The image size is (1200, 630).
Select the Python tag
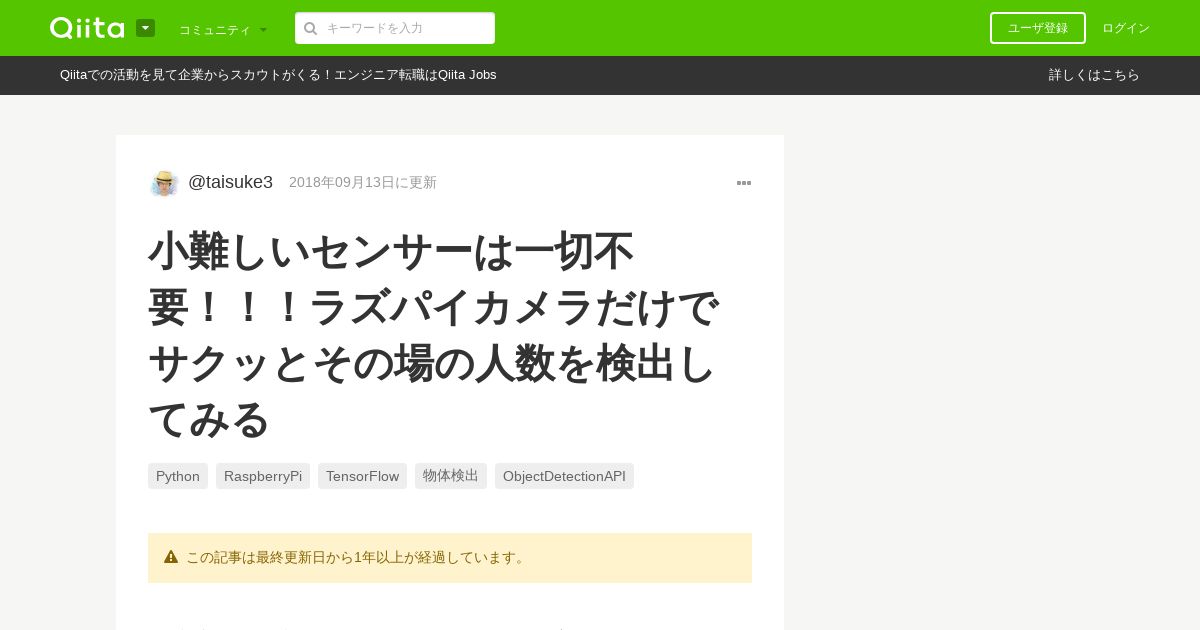[x=178, y=476]
